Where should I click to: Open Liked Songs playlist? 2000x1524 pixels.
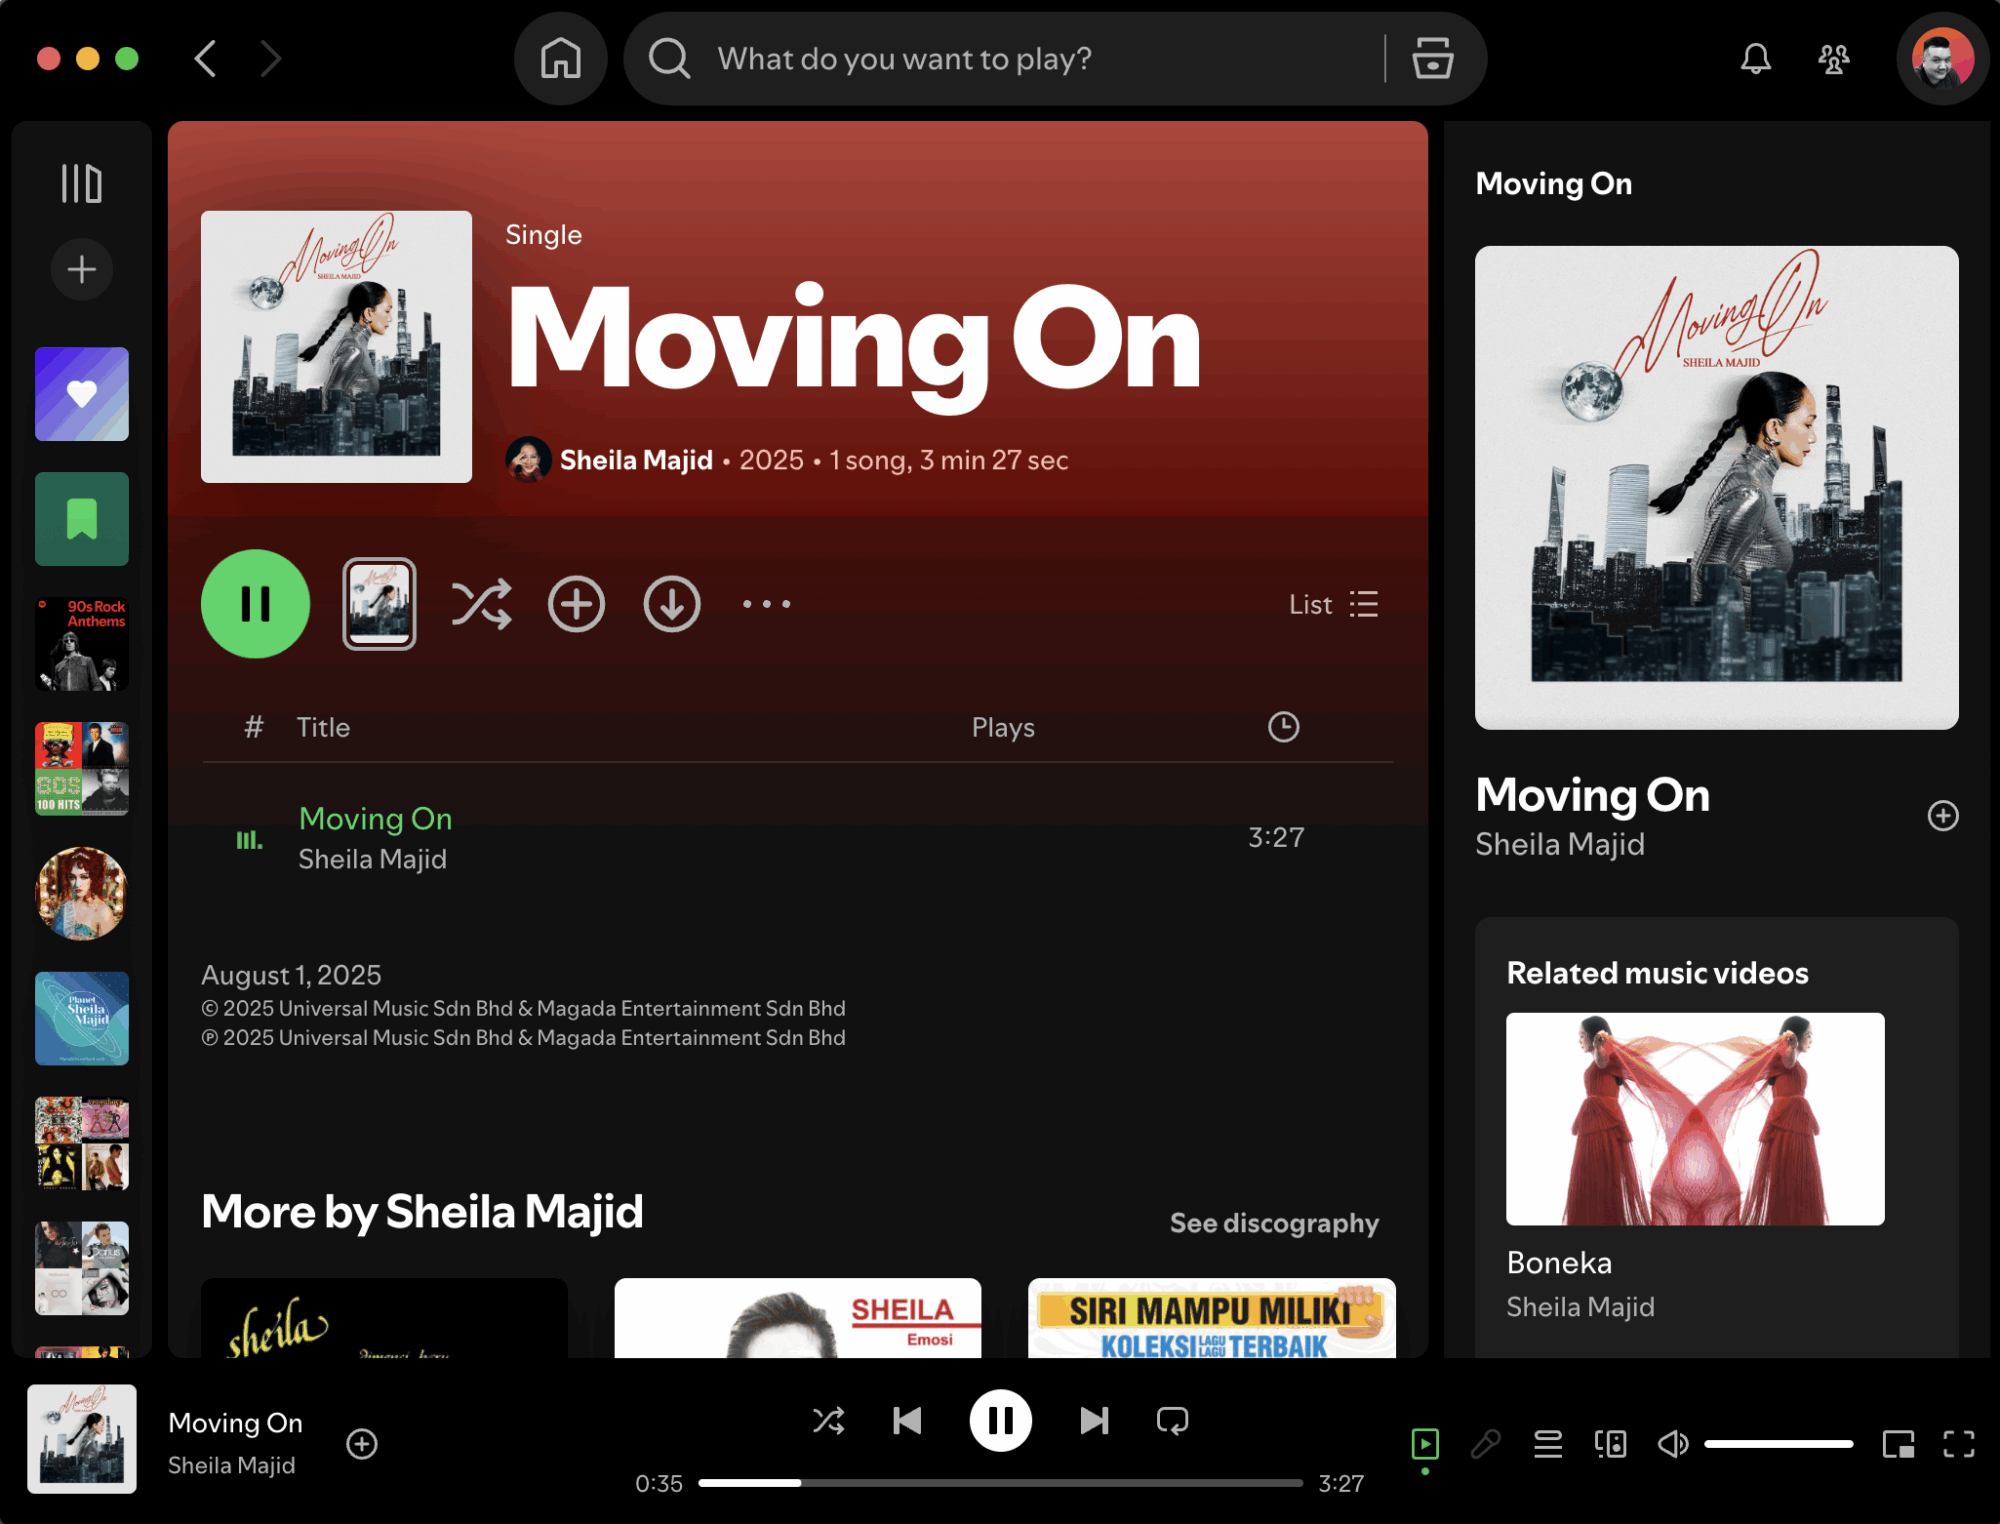(82, 394)
